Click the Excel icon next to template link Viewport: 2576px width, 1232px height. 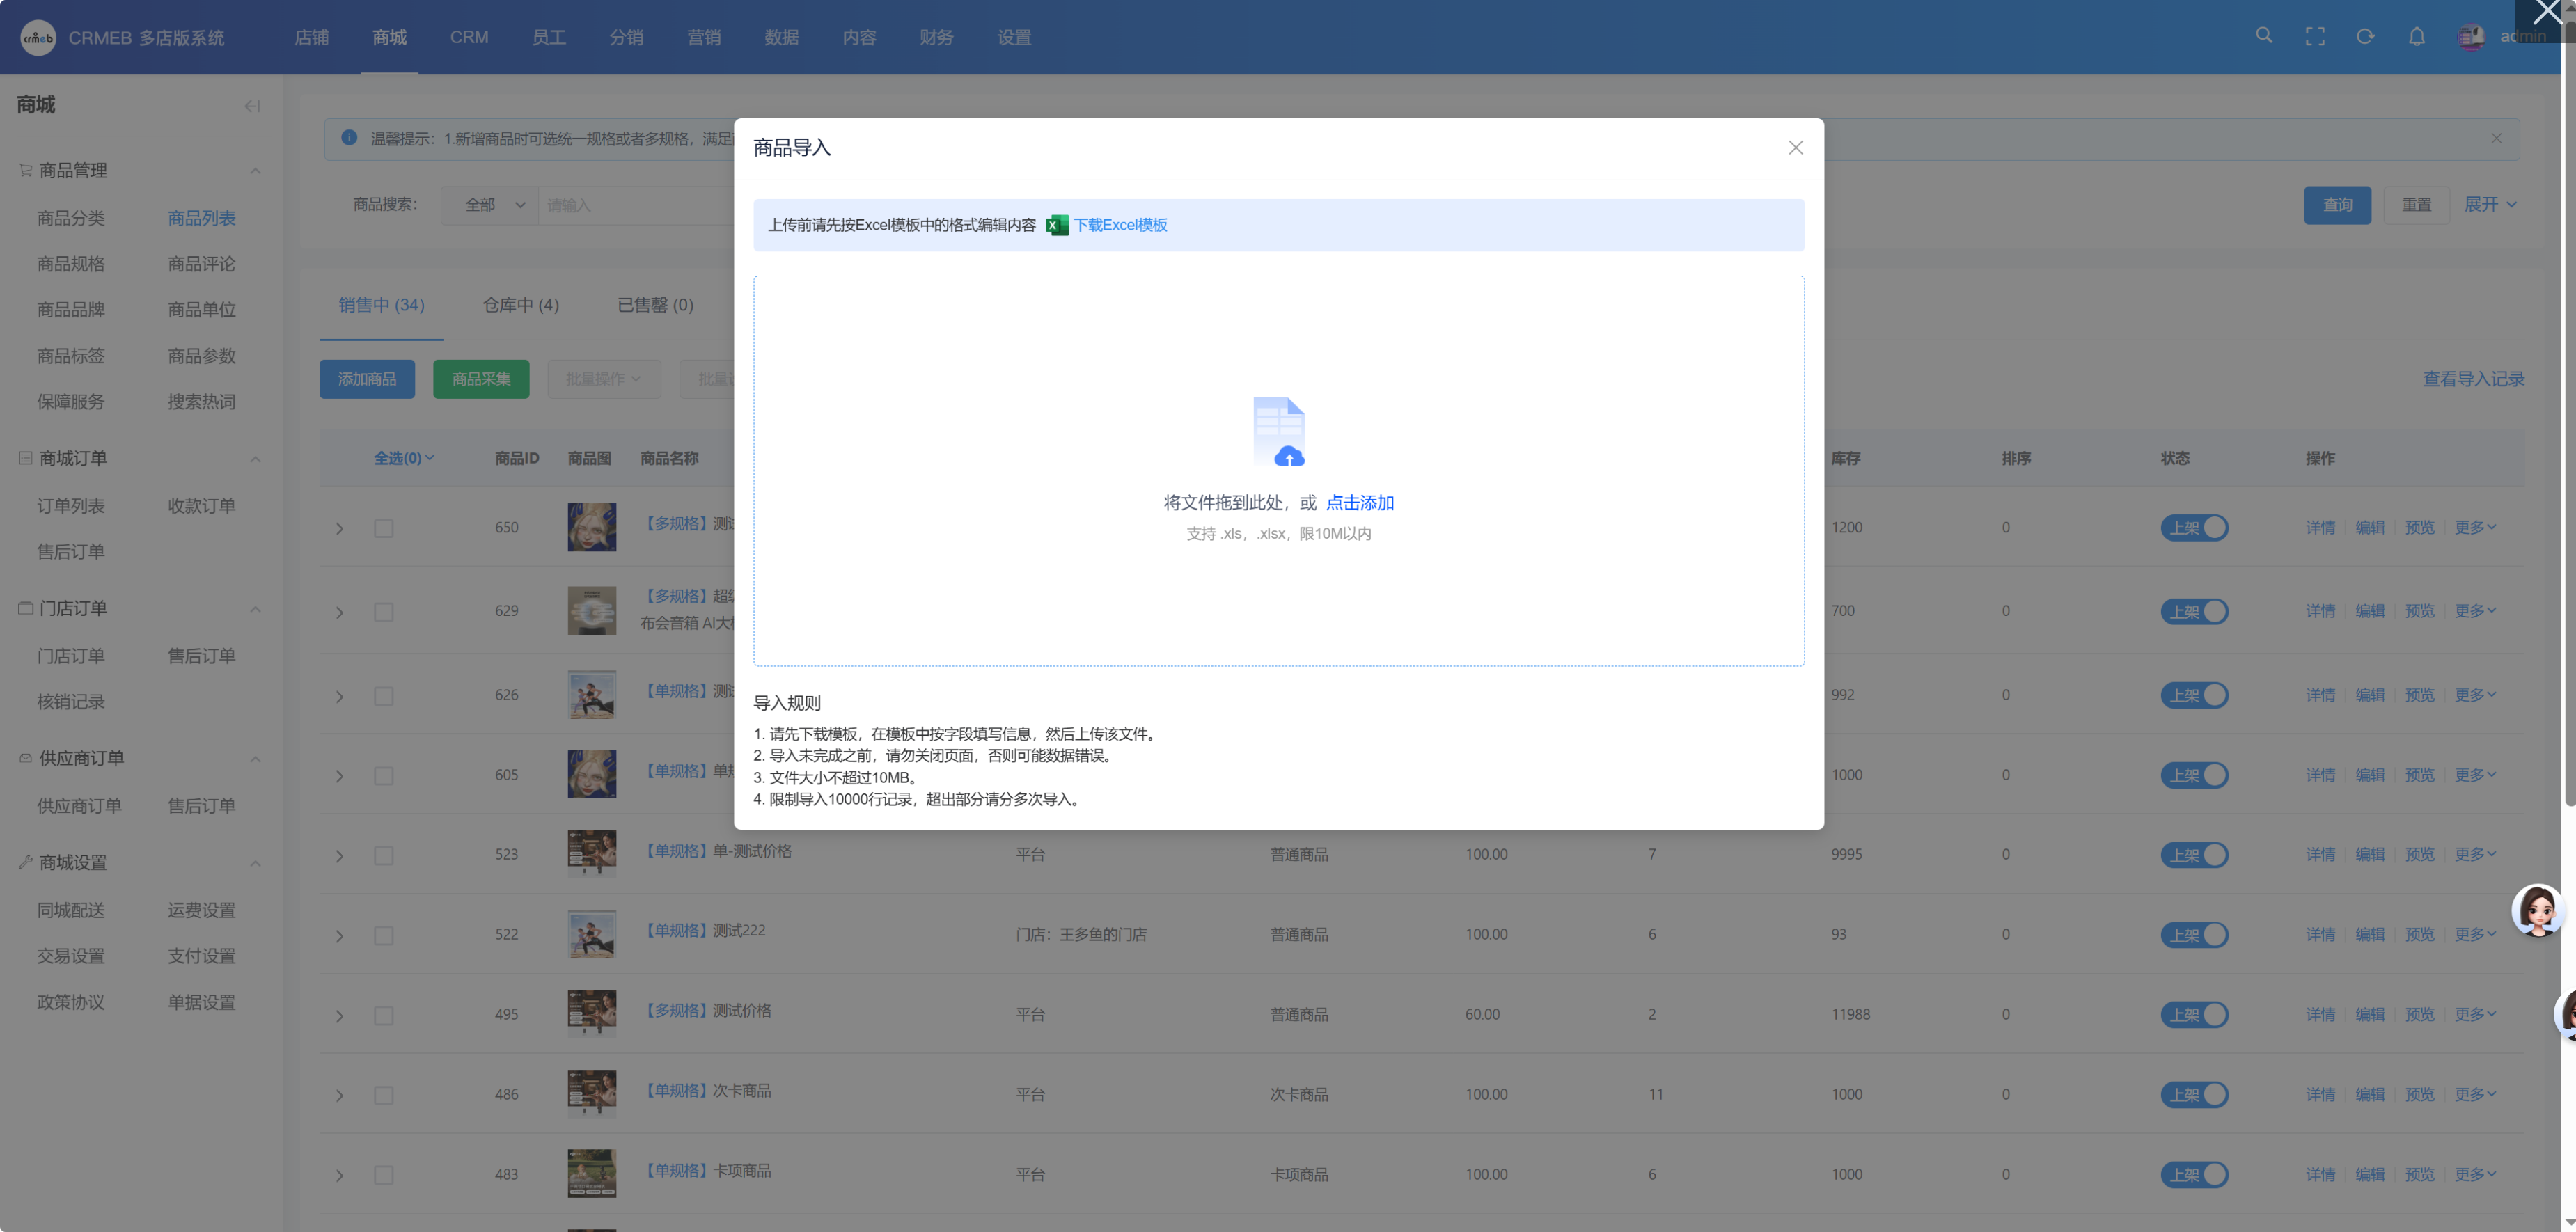pos(1056,226)
